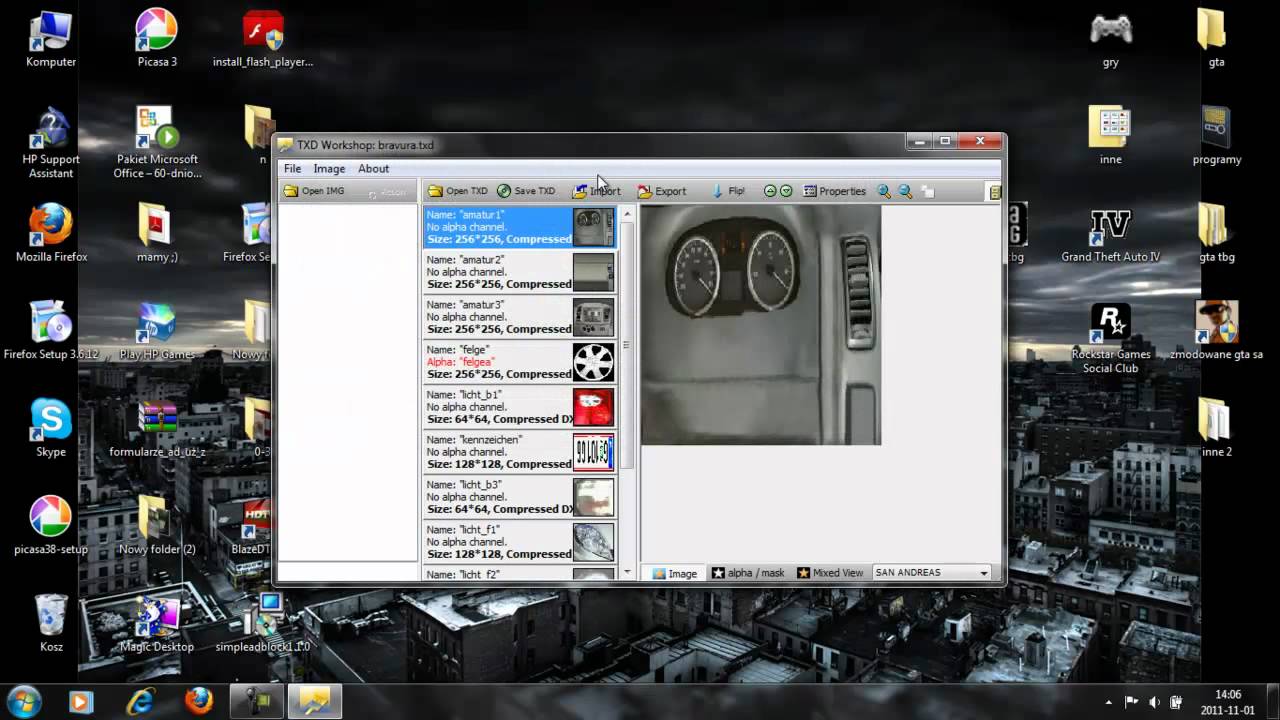Select the "amatur3" texture entry

click(520, 317)
